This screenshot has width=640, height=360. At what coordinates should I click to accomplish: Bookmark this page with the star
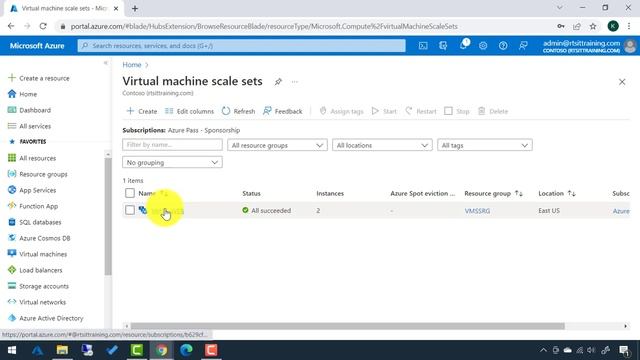(x=593, y=26)
